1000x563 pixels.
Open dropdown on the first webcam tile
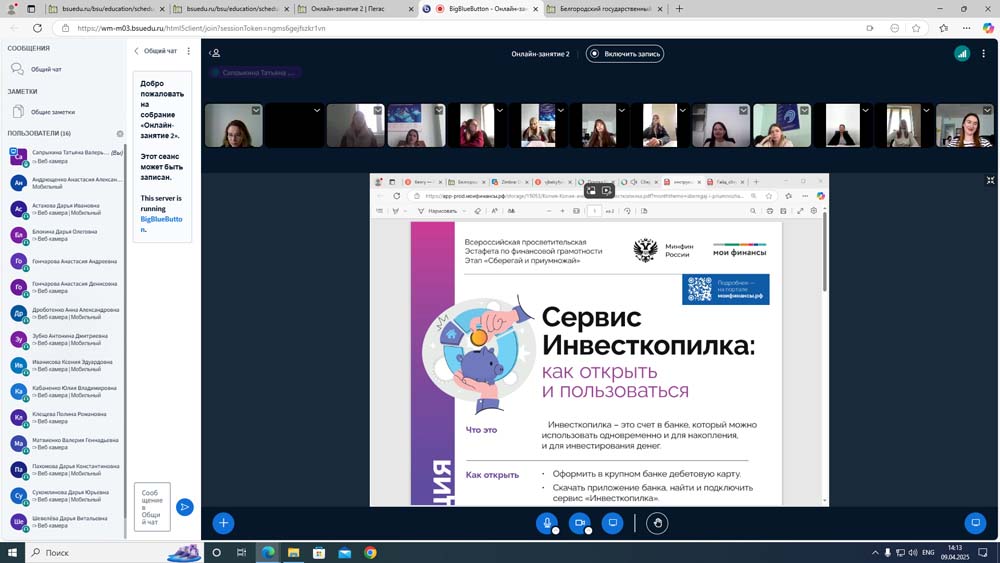pos(256,110)
